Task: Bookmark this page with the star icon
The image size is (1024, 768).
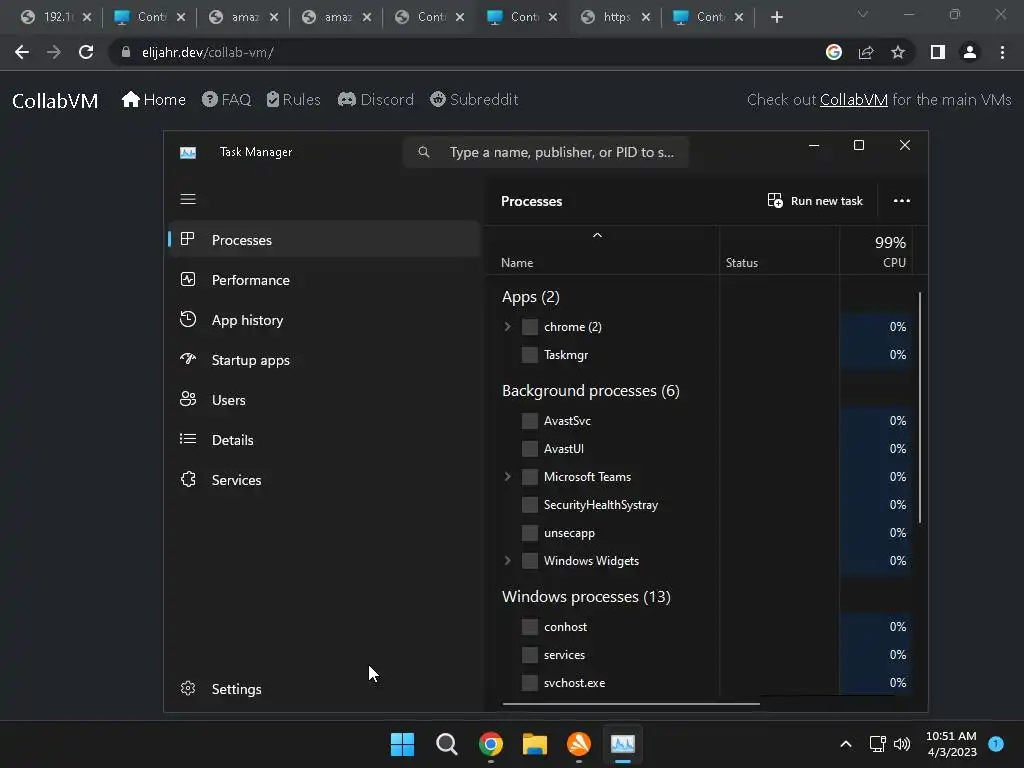Action: point(898,52)
